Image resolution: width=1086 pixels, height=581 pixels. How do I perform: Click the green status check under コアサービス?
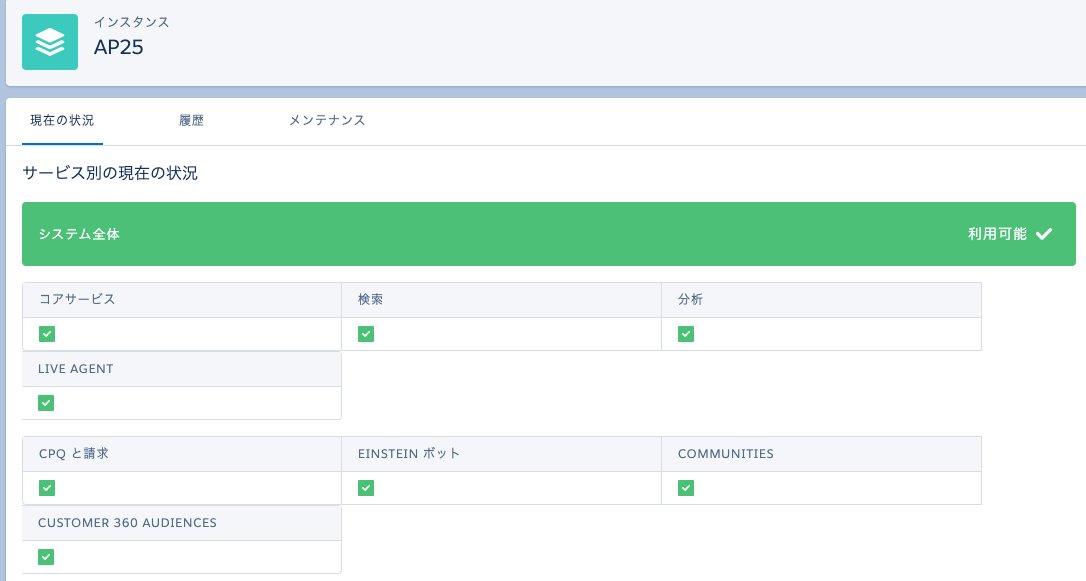pyautogui.click(x=46, y=334)
